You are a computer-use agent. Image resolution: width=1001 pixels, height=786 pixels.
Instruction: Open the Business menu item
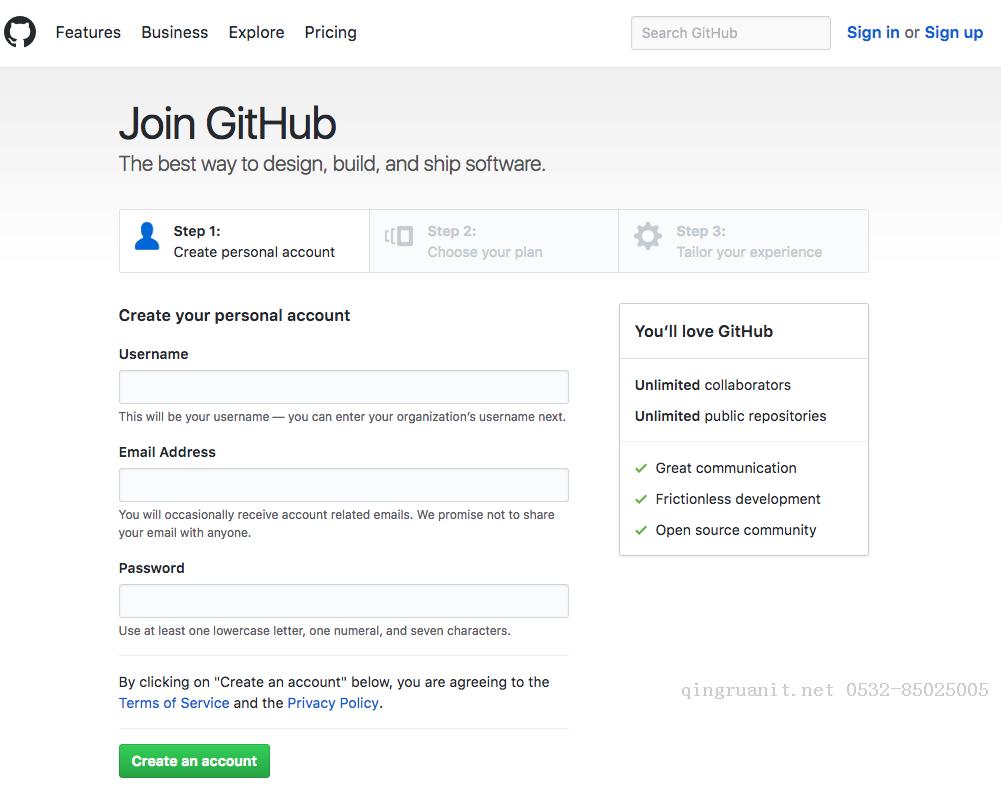[175, 32]
